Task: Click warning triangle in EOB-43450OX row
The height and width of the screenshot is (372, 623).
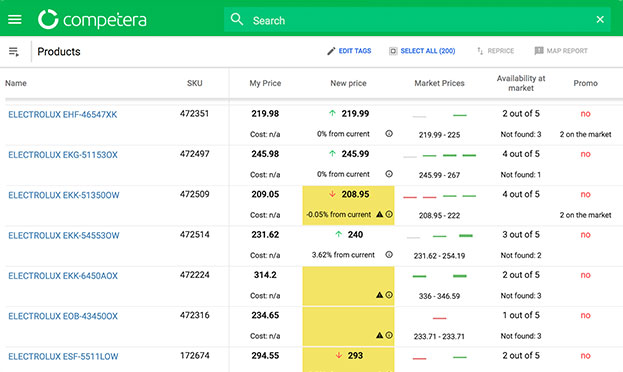Action: (x=379, y=335)
